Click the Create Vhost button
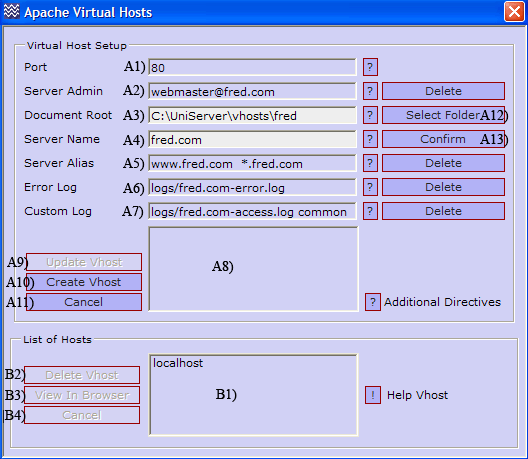 tap(84, 282)
